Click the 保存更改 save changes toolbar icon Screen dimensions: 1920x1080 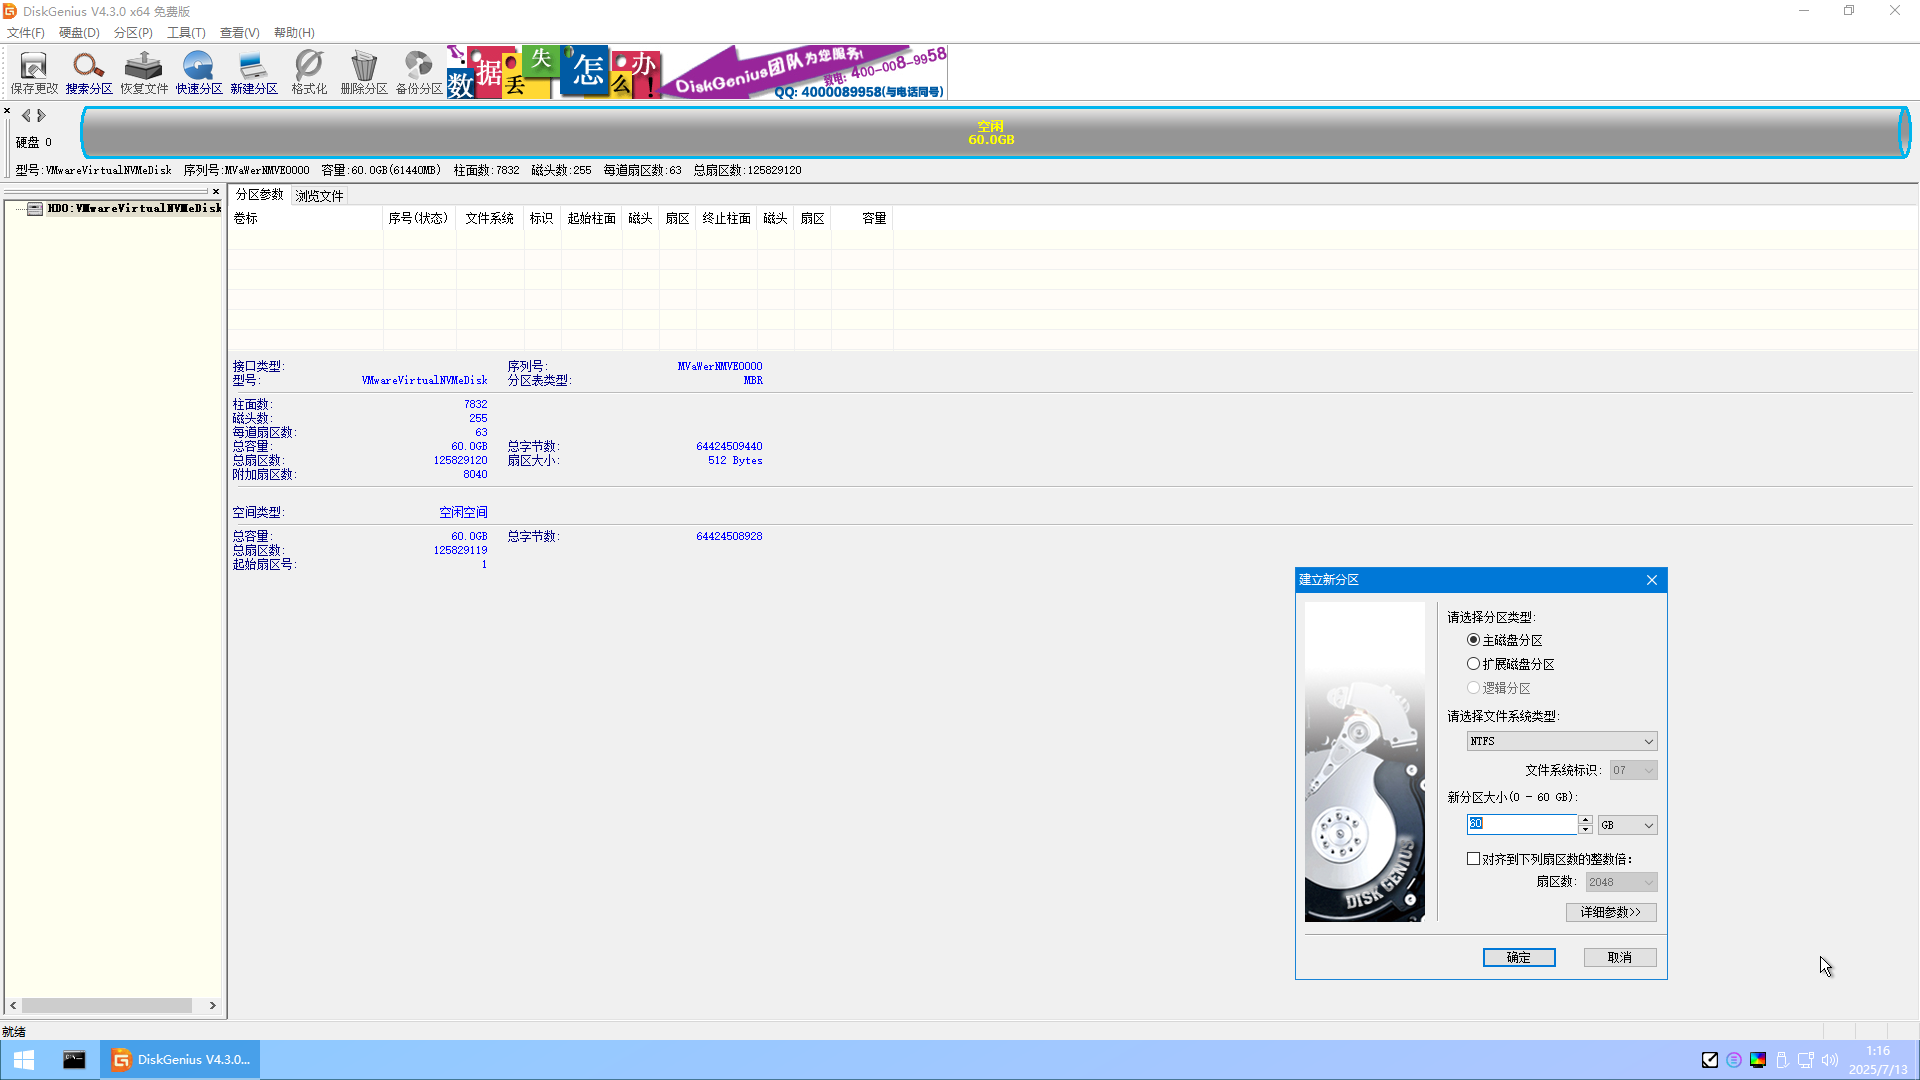coord(34,73)
